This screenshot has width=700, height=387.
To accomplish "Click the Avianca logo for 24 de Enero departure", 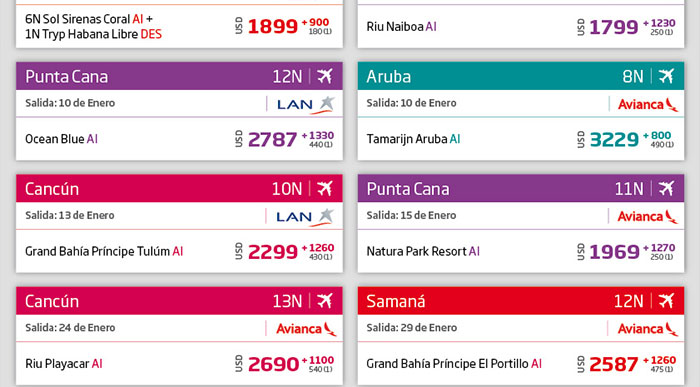I will point(306,329).
